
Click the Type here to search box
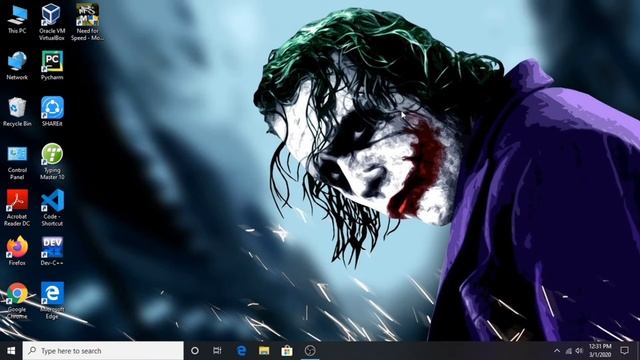tap(103, 351)
